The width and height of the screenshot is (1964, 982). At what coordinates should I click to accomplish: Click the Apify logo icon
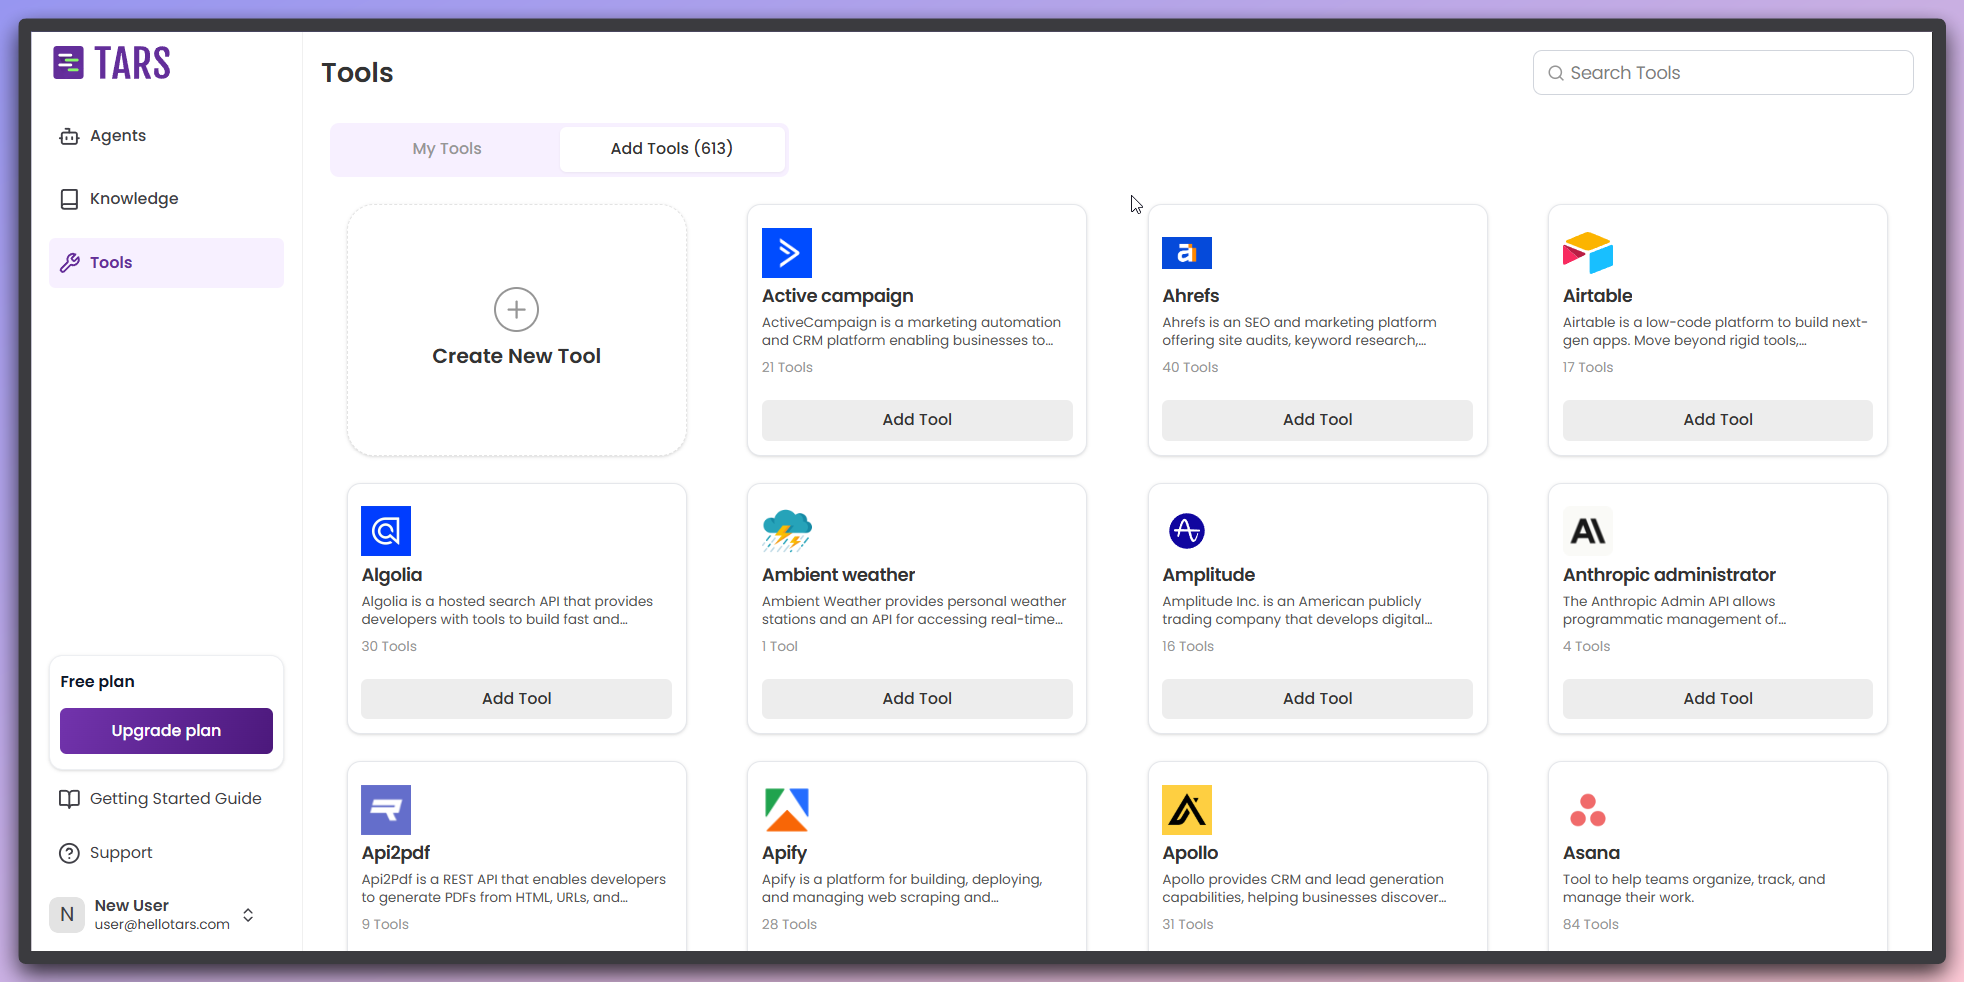point(787,810)
